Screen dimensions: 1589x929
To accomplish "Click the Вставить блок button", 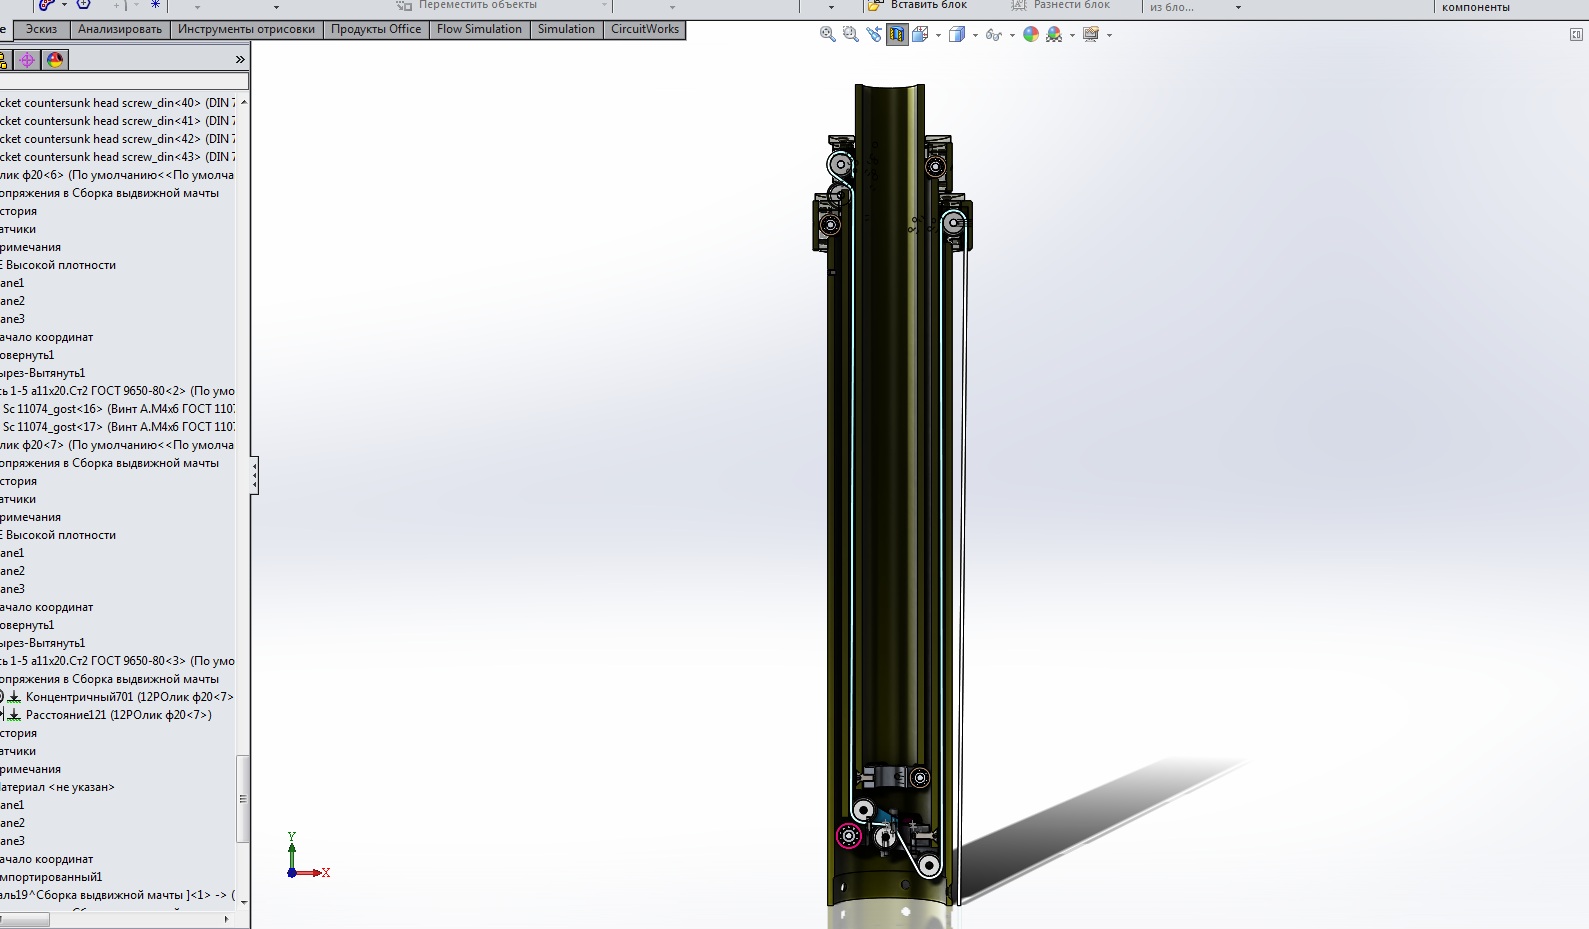I will 918,5.
